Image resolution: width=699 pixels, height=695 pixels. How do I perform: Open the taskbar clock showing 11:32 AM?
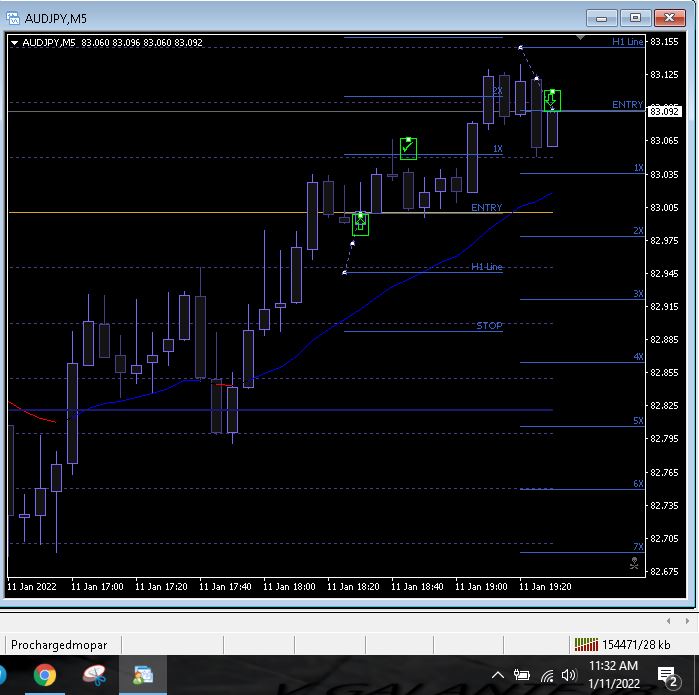tap(613, 675)
